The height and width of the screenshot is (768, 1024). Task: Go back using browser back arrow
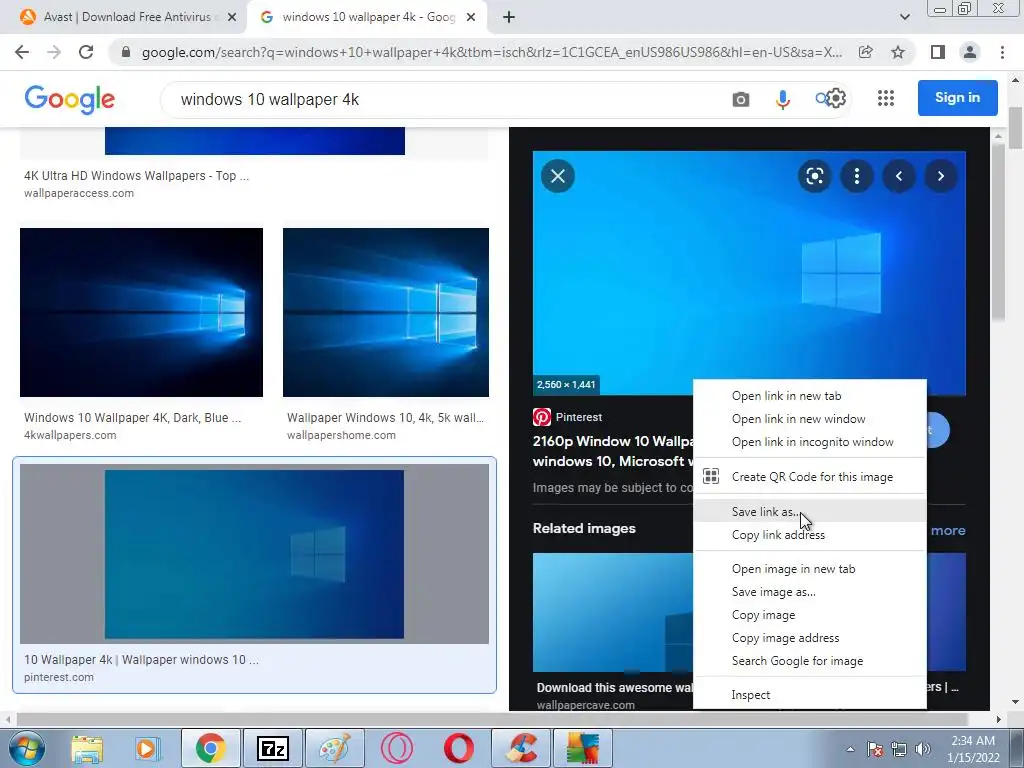(22, 52)
